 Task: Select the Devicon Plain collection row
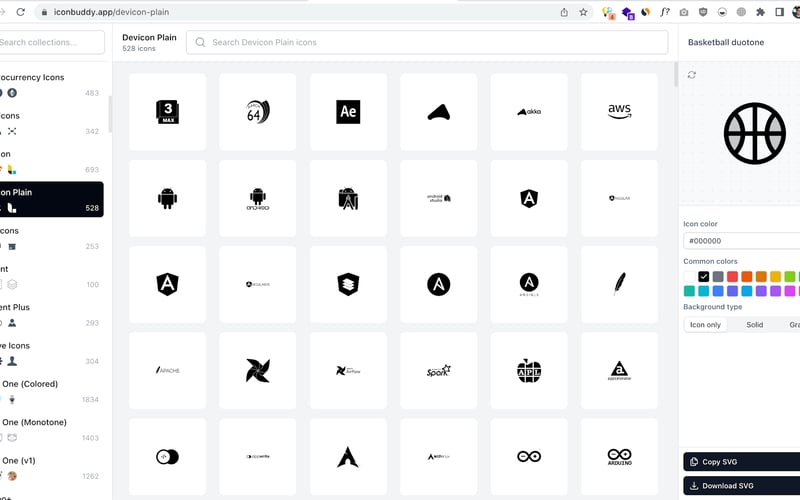click(x=51, y=199)
